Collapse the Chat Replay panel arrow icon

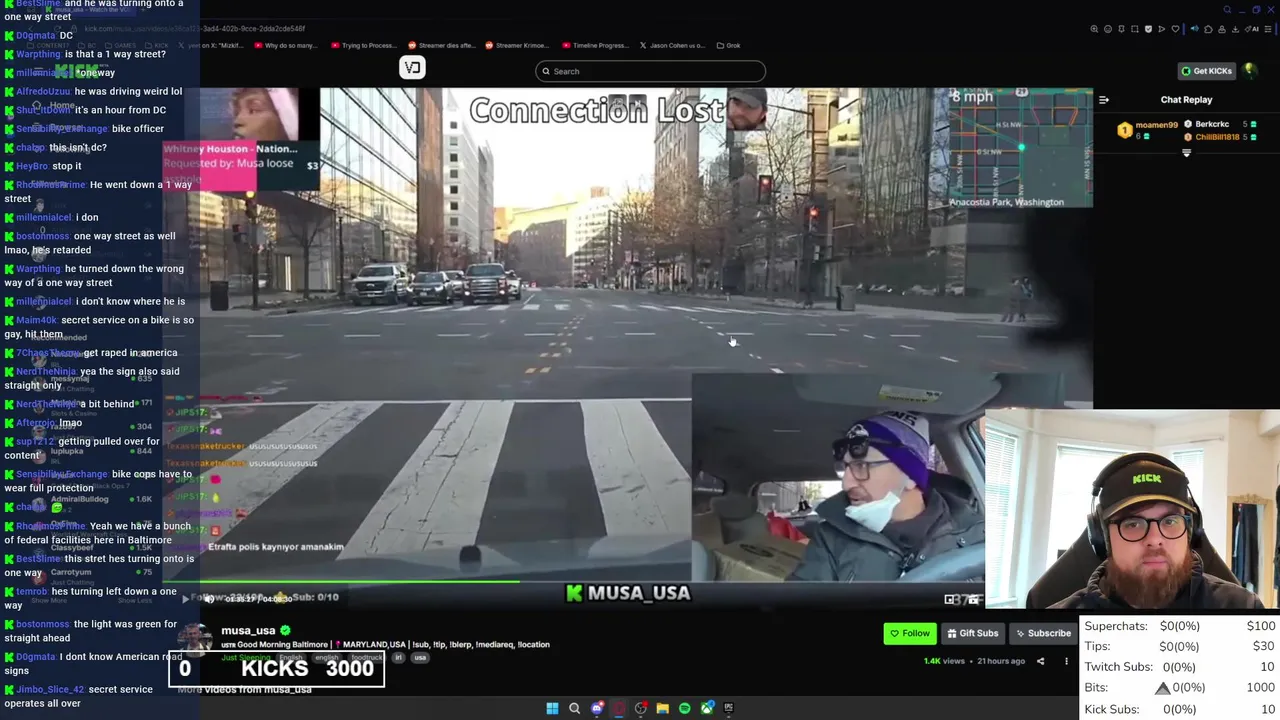(x=1104, y=100)
